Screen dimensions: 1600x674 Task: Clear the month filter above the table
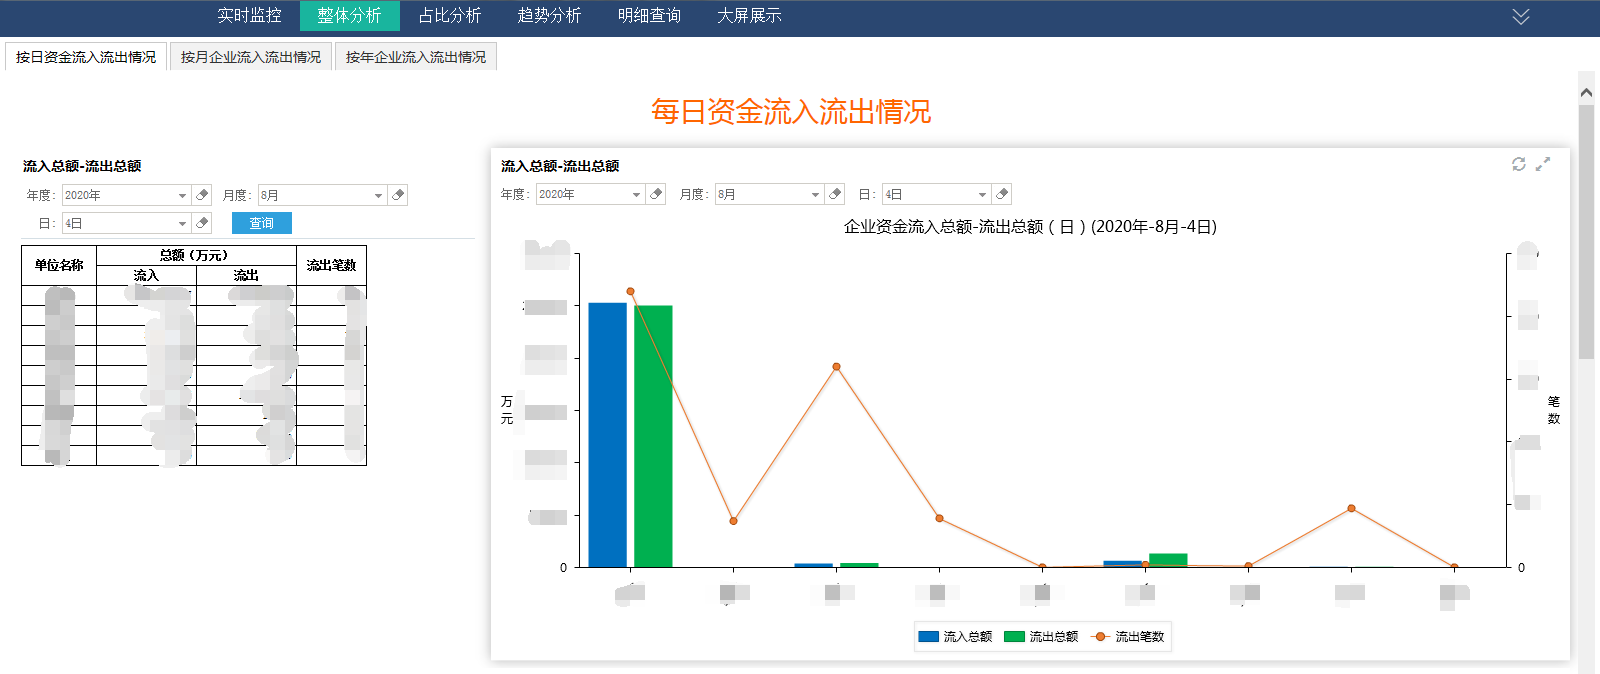pyautogui.click(x=398, y=195)
